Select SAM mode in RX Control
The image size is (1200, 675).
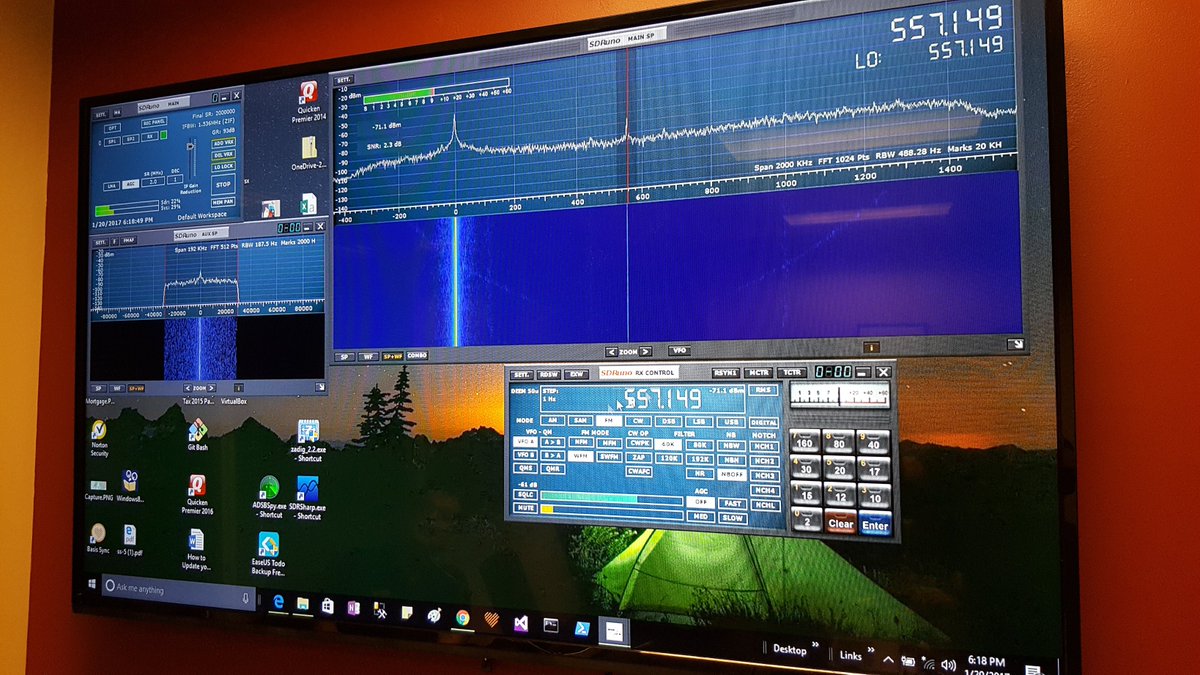580,420
